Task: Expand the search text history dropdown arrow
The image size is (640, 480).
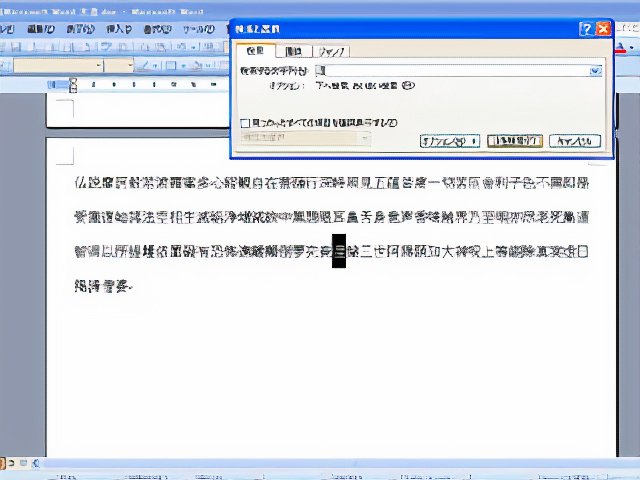Action: point(595,71)
